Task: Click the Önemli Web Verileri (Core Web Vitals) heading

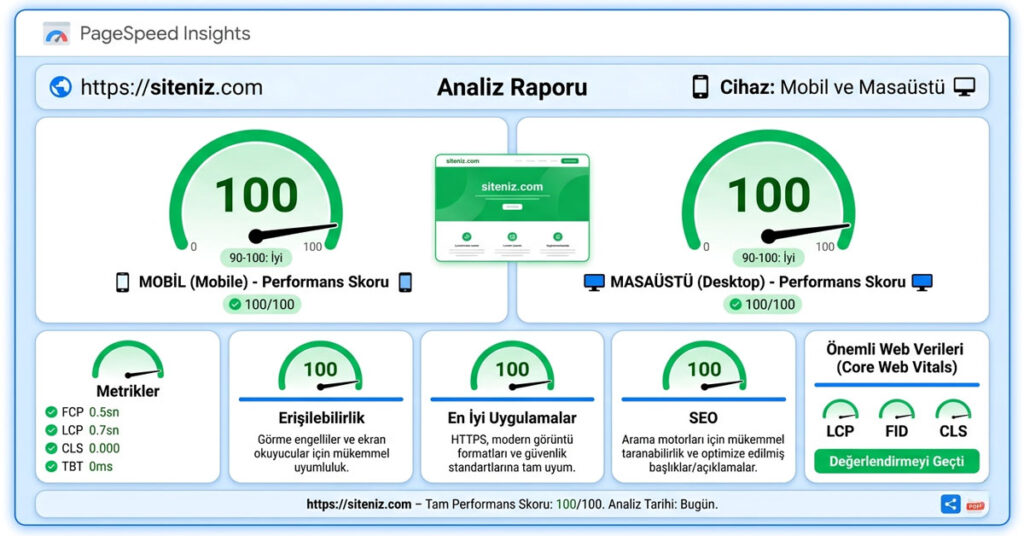Action: tap(897, 358)
